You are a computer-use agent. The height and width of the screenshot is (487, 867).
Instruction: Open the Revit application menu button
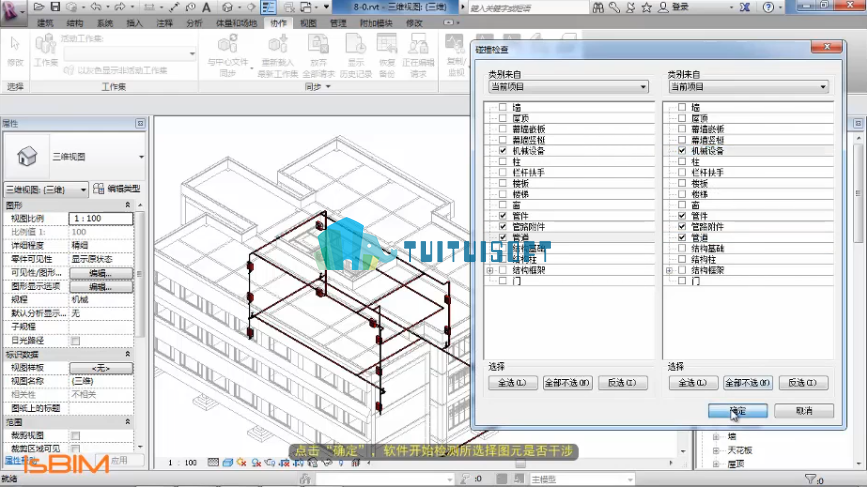point(11,12)
